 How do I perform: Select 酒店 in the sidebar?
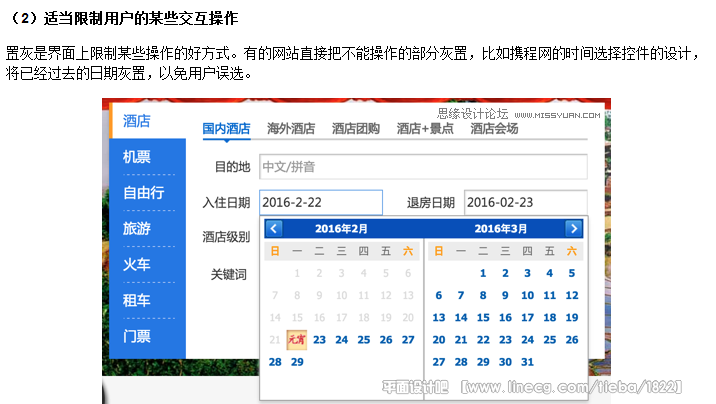pyautogui.click(x=137, y=121)
